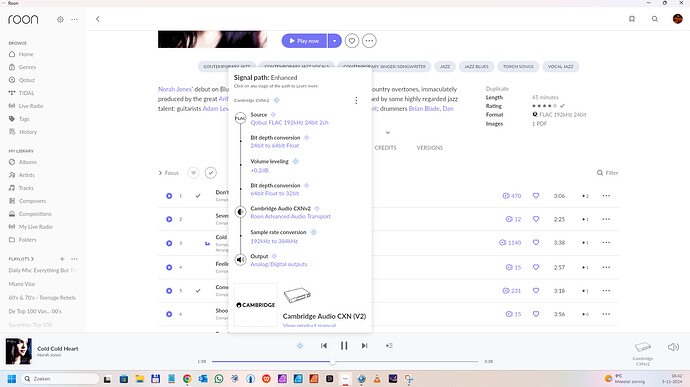Toggle favorite heart next to Play now
Screen dimensions: 690x387
click(352, 41)
